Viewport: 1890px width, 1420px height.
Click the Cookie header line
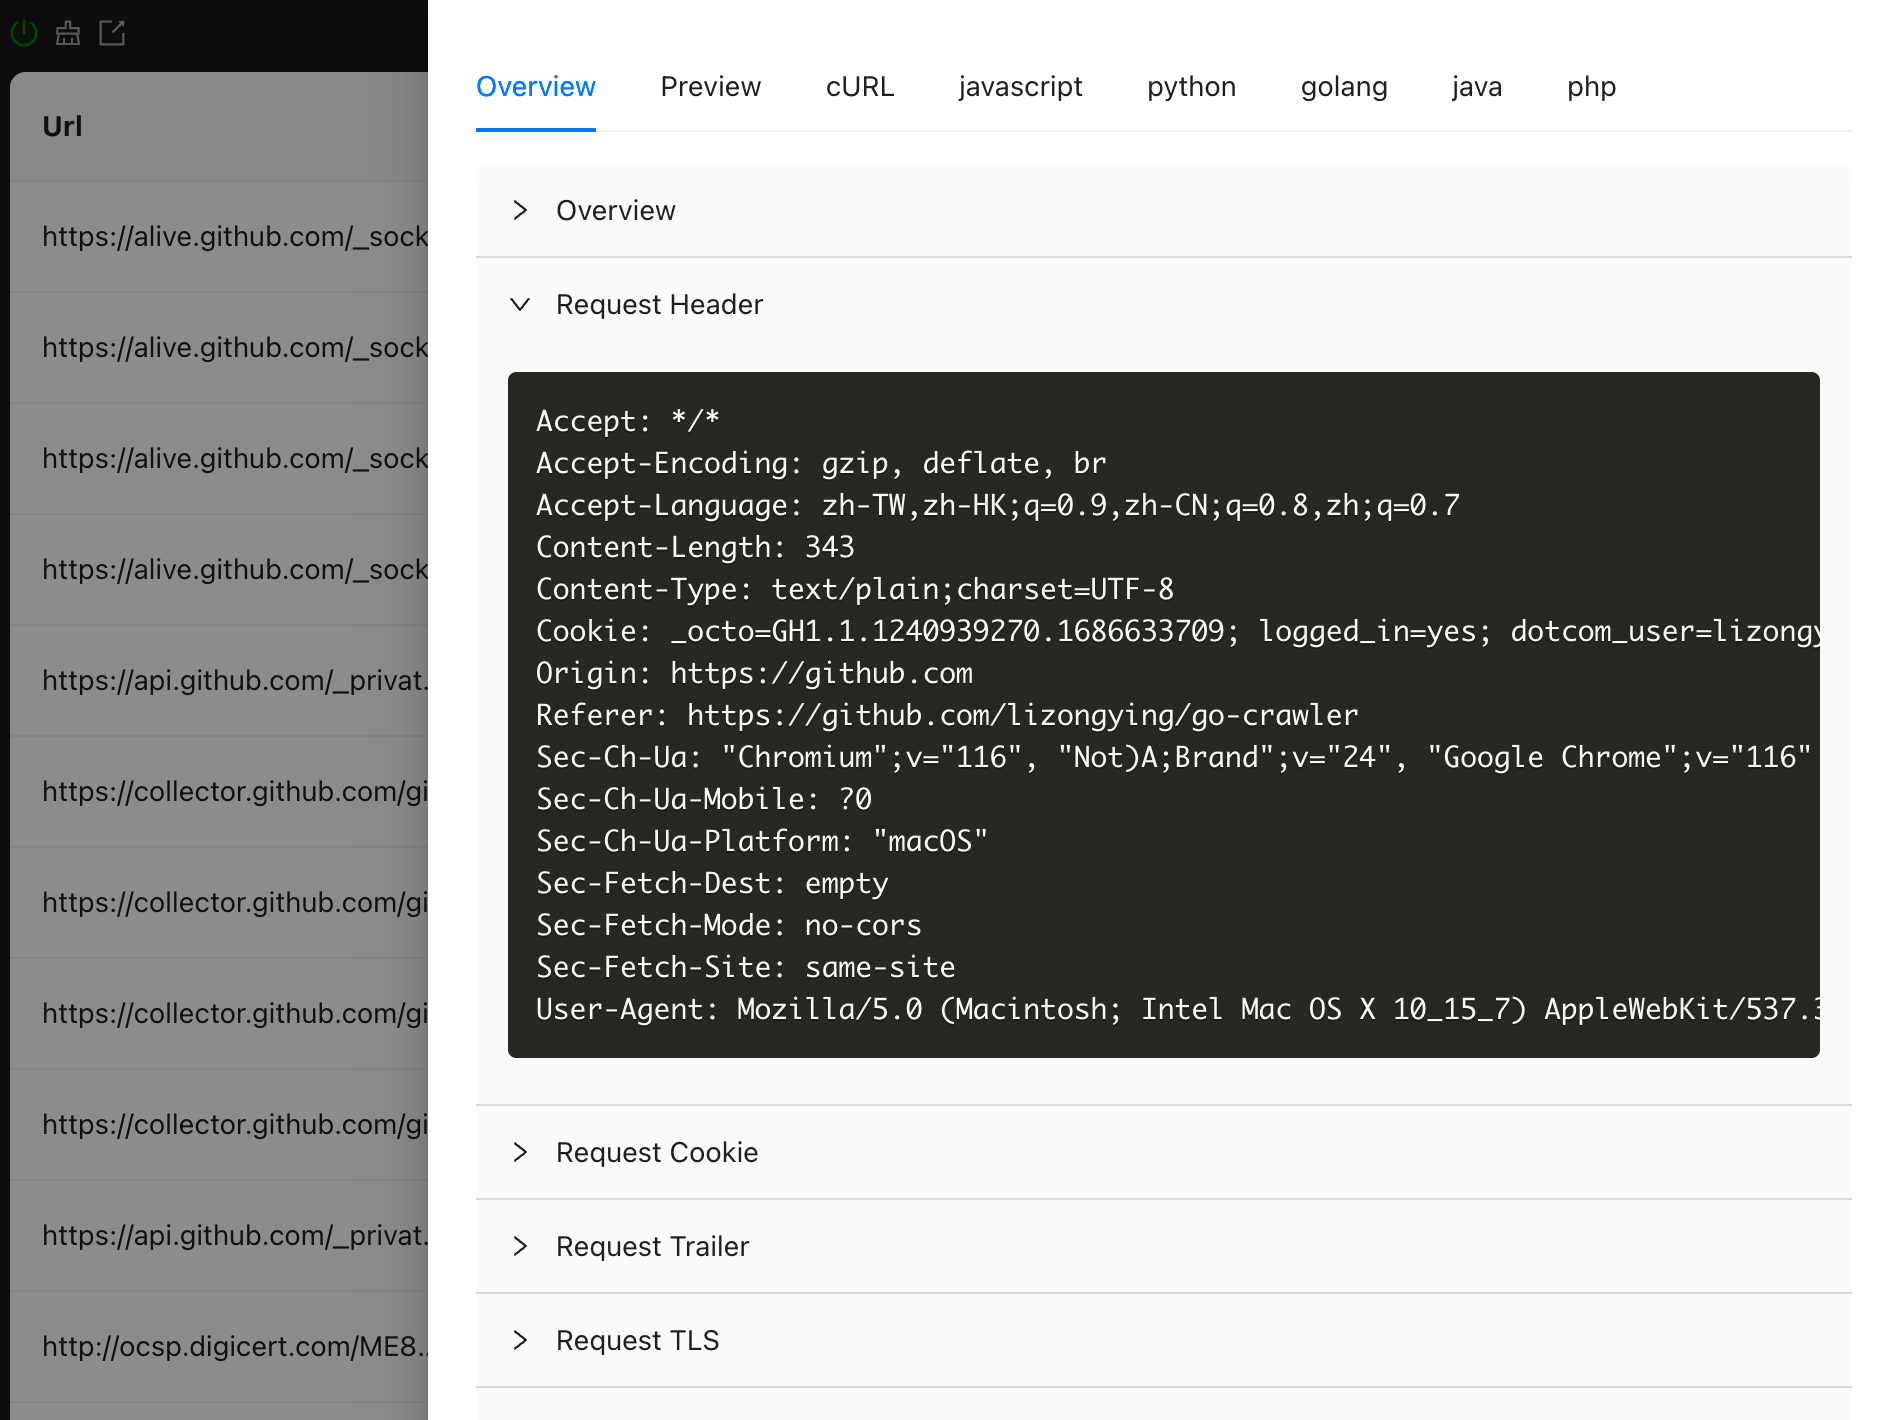pyautogui.click(x=1178, y=631)
